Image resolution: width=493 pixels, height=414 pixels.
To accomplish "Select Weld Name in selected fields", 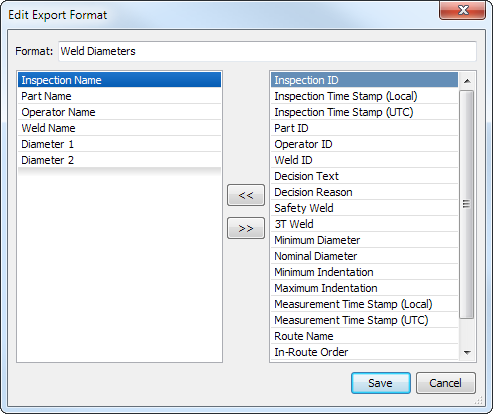I will click(119, 128).
